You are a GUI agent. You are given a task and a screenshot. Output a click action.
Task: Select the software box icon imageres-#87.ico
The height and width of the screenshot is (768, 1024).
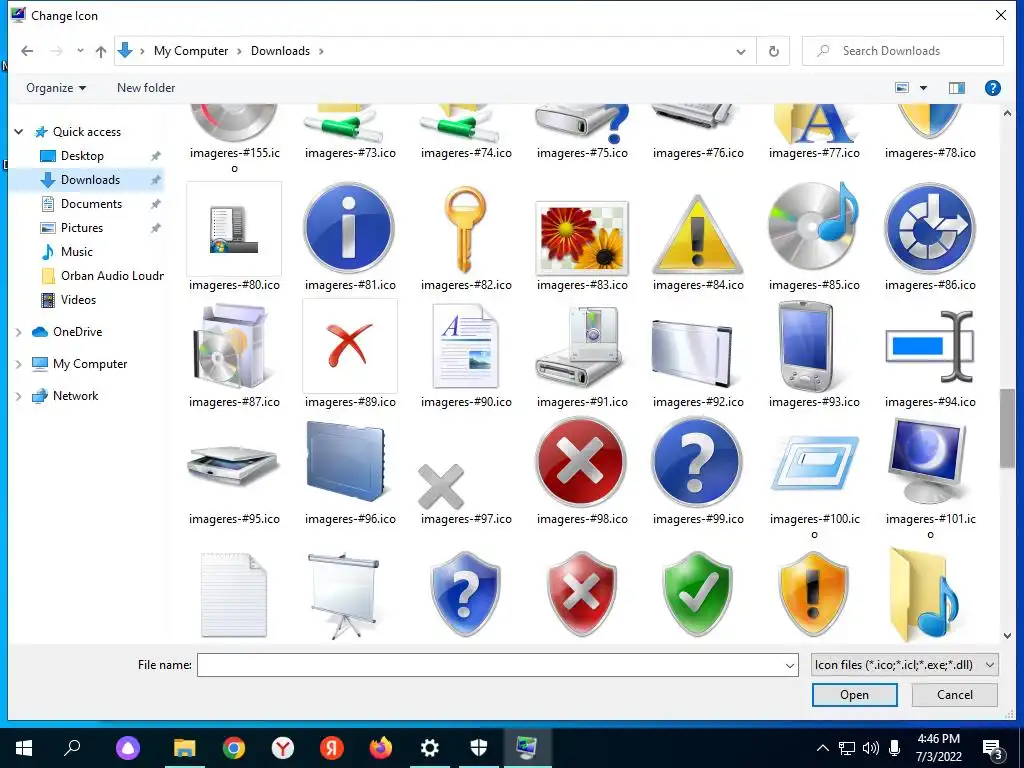[x=232, y=347]
